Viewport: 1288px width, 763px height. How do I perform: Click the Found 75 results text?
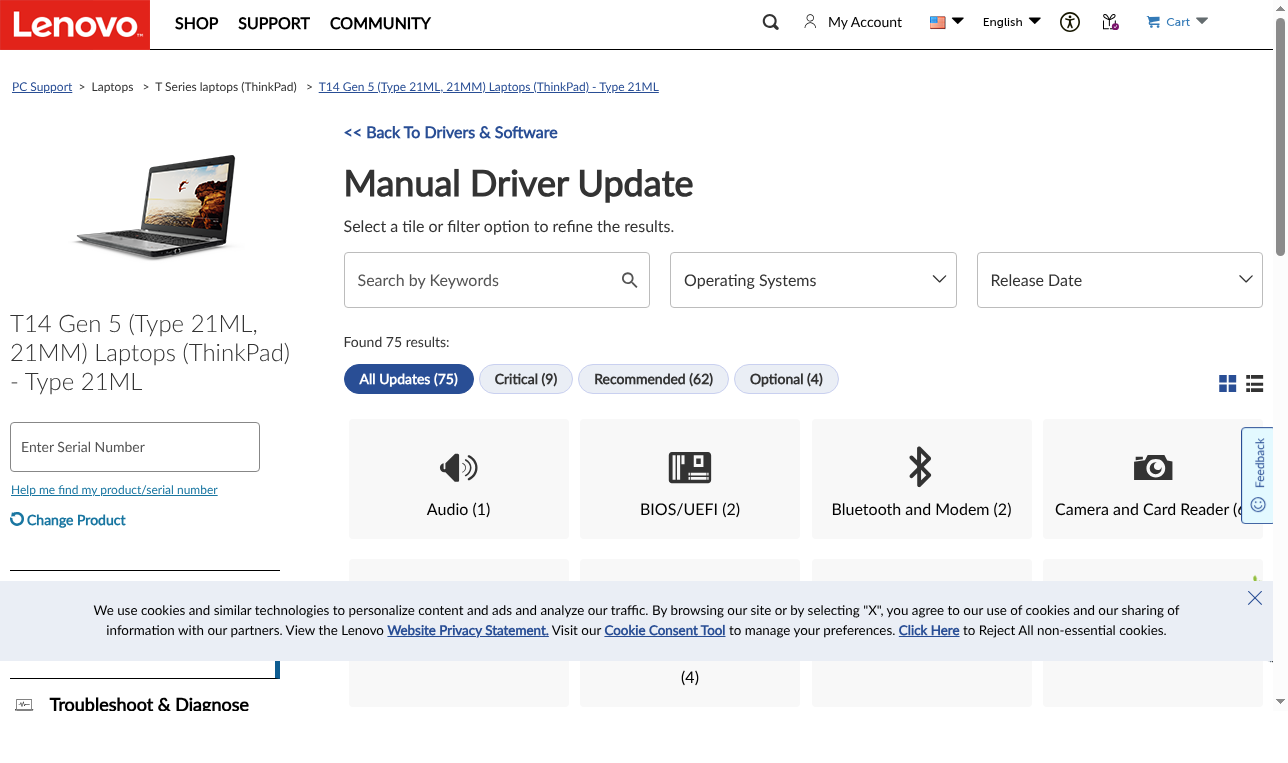(396, 342)
